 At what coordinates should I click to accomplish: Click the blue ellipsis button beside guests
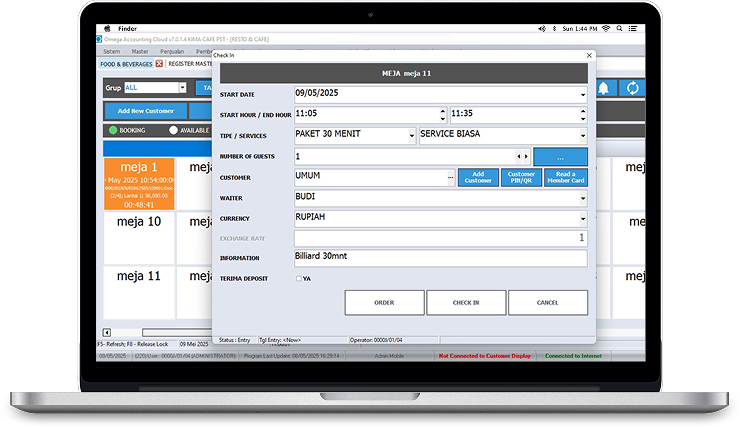click(x=560, y=157)
